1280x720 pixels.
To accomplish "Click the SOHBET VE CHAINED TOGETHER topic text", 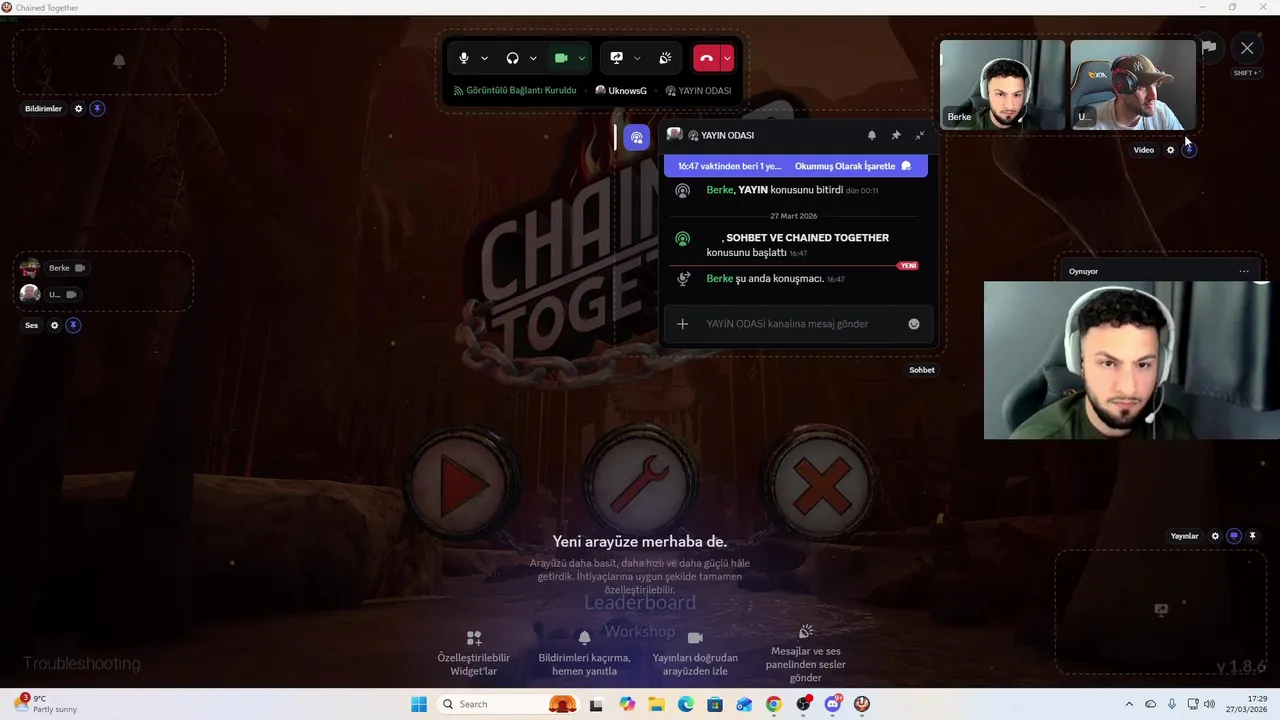I will click(x=807, y=238).
